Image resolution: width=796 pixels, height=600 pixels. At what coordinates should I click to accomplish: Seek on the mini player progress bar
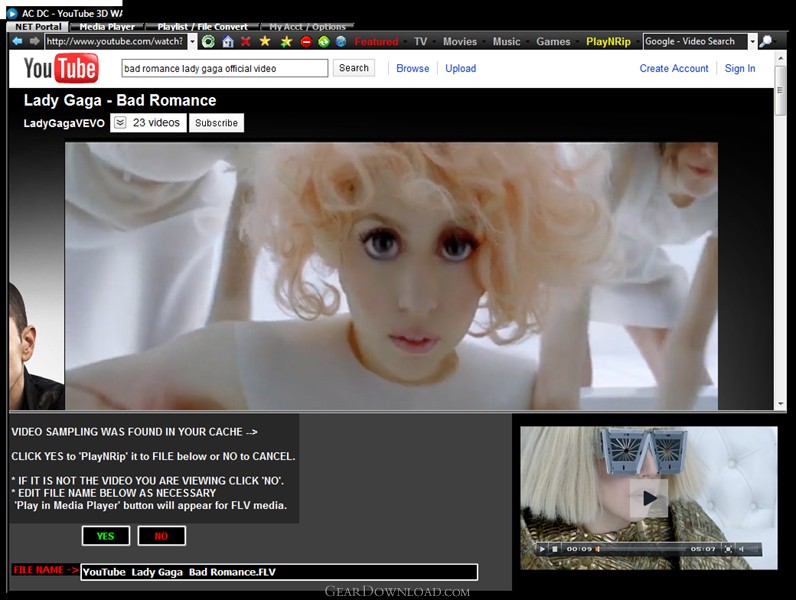click(642, 549)
